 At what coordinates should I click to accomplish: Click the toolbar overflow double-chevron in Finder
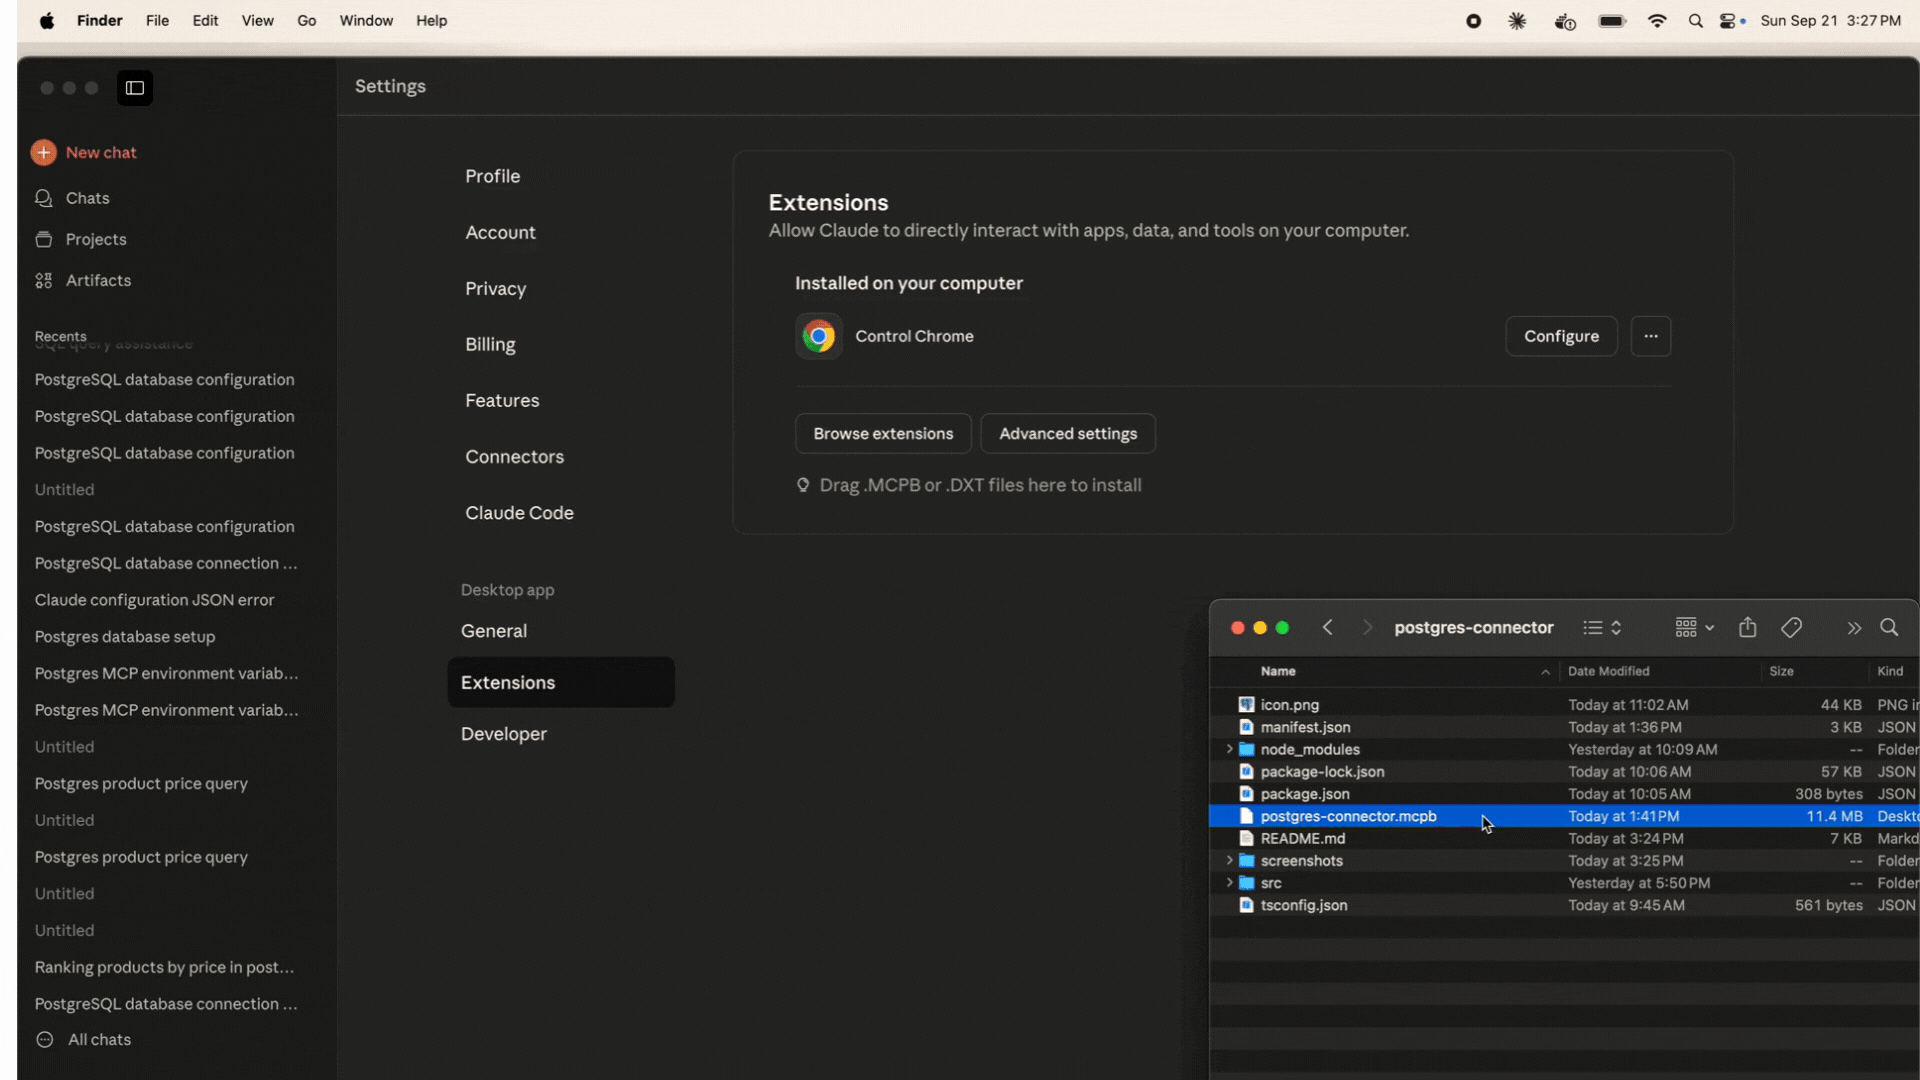click(1853, 628)
